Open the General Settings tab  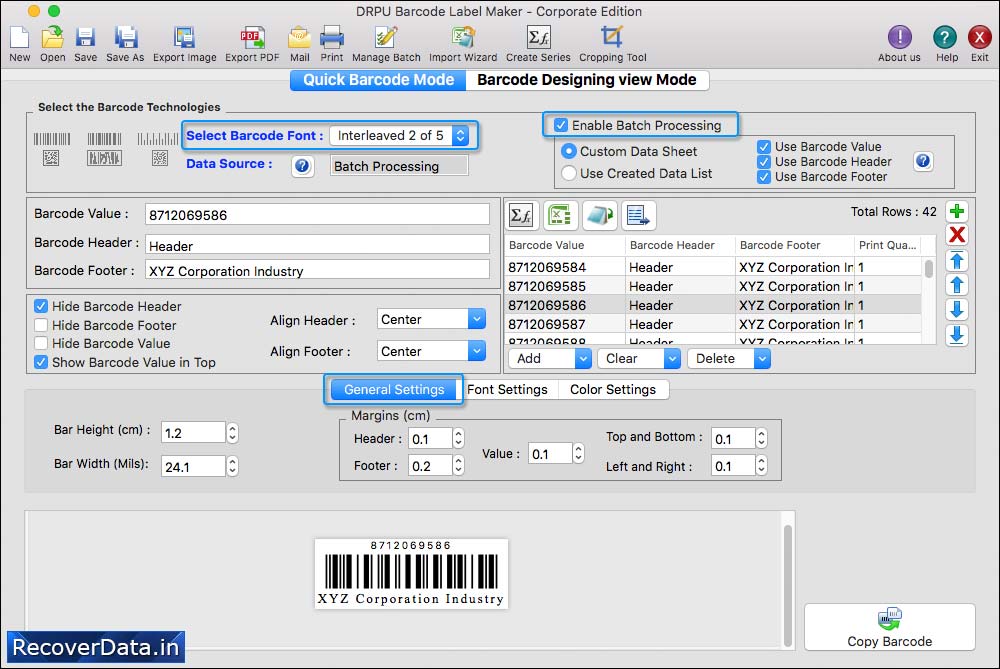tap(394, 389)
